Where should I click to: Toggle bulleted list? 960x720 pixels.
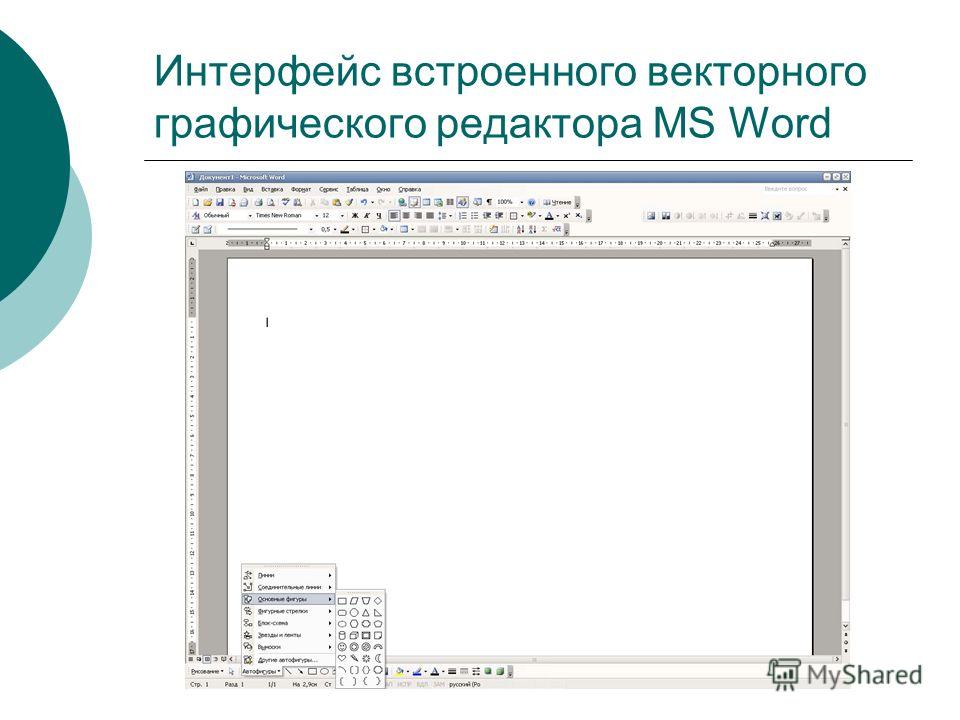point(474,216)
